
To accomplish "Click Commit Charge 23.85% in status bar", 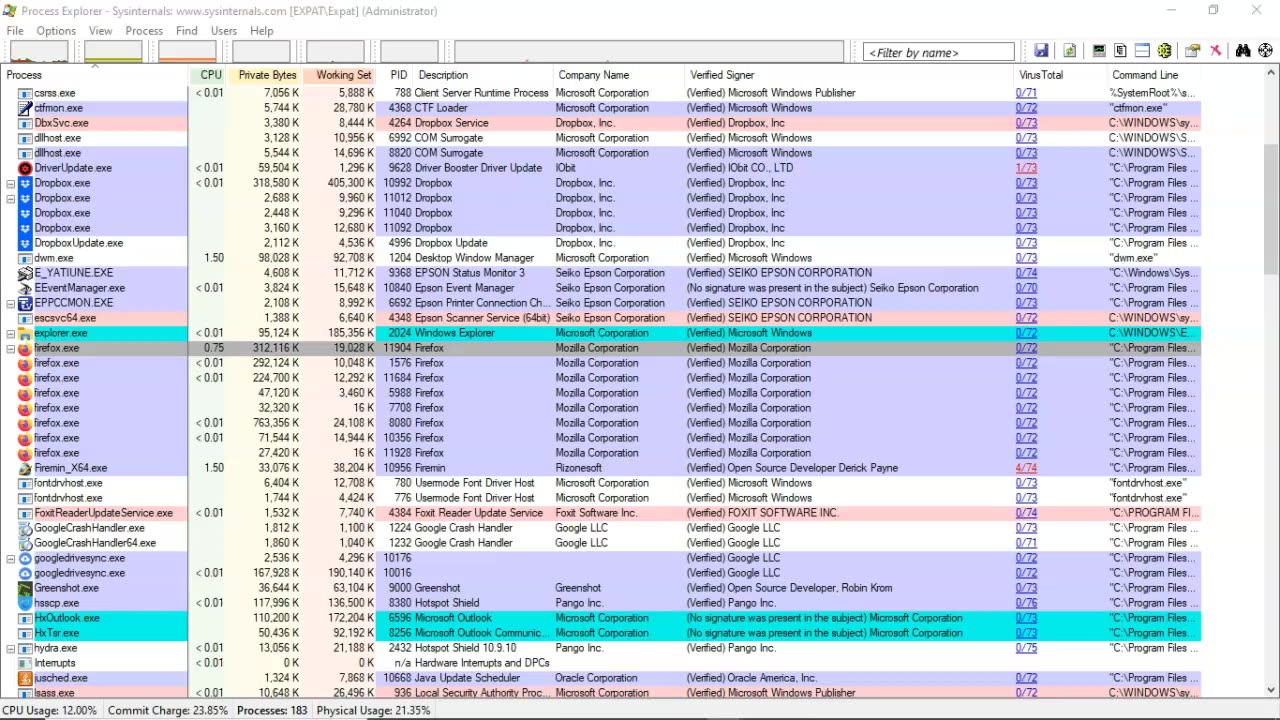I will [167, 711].
